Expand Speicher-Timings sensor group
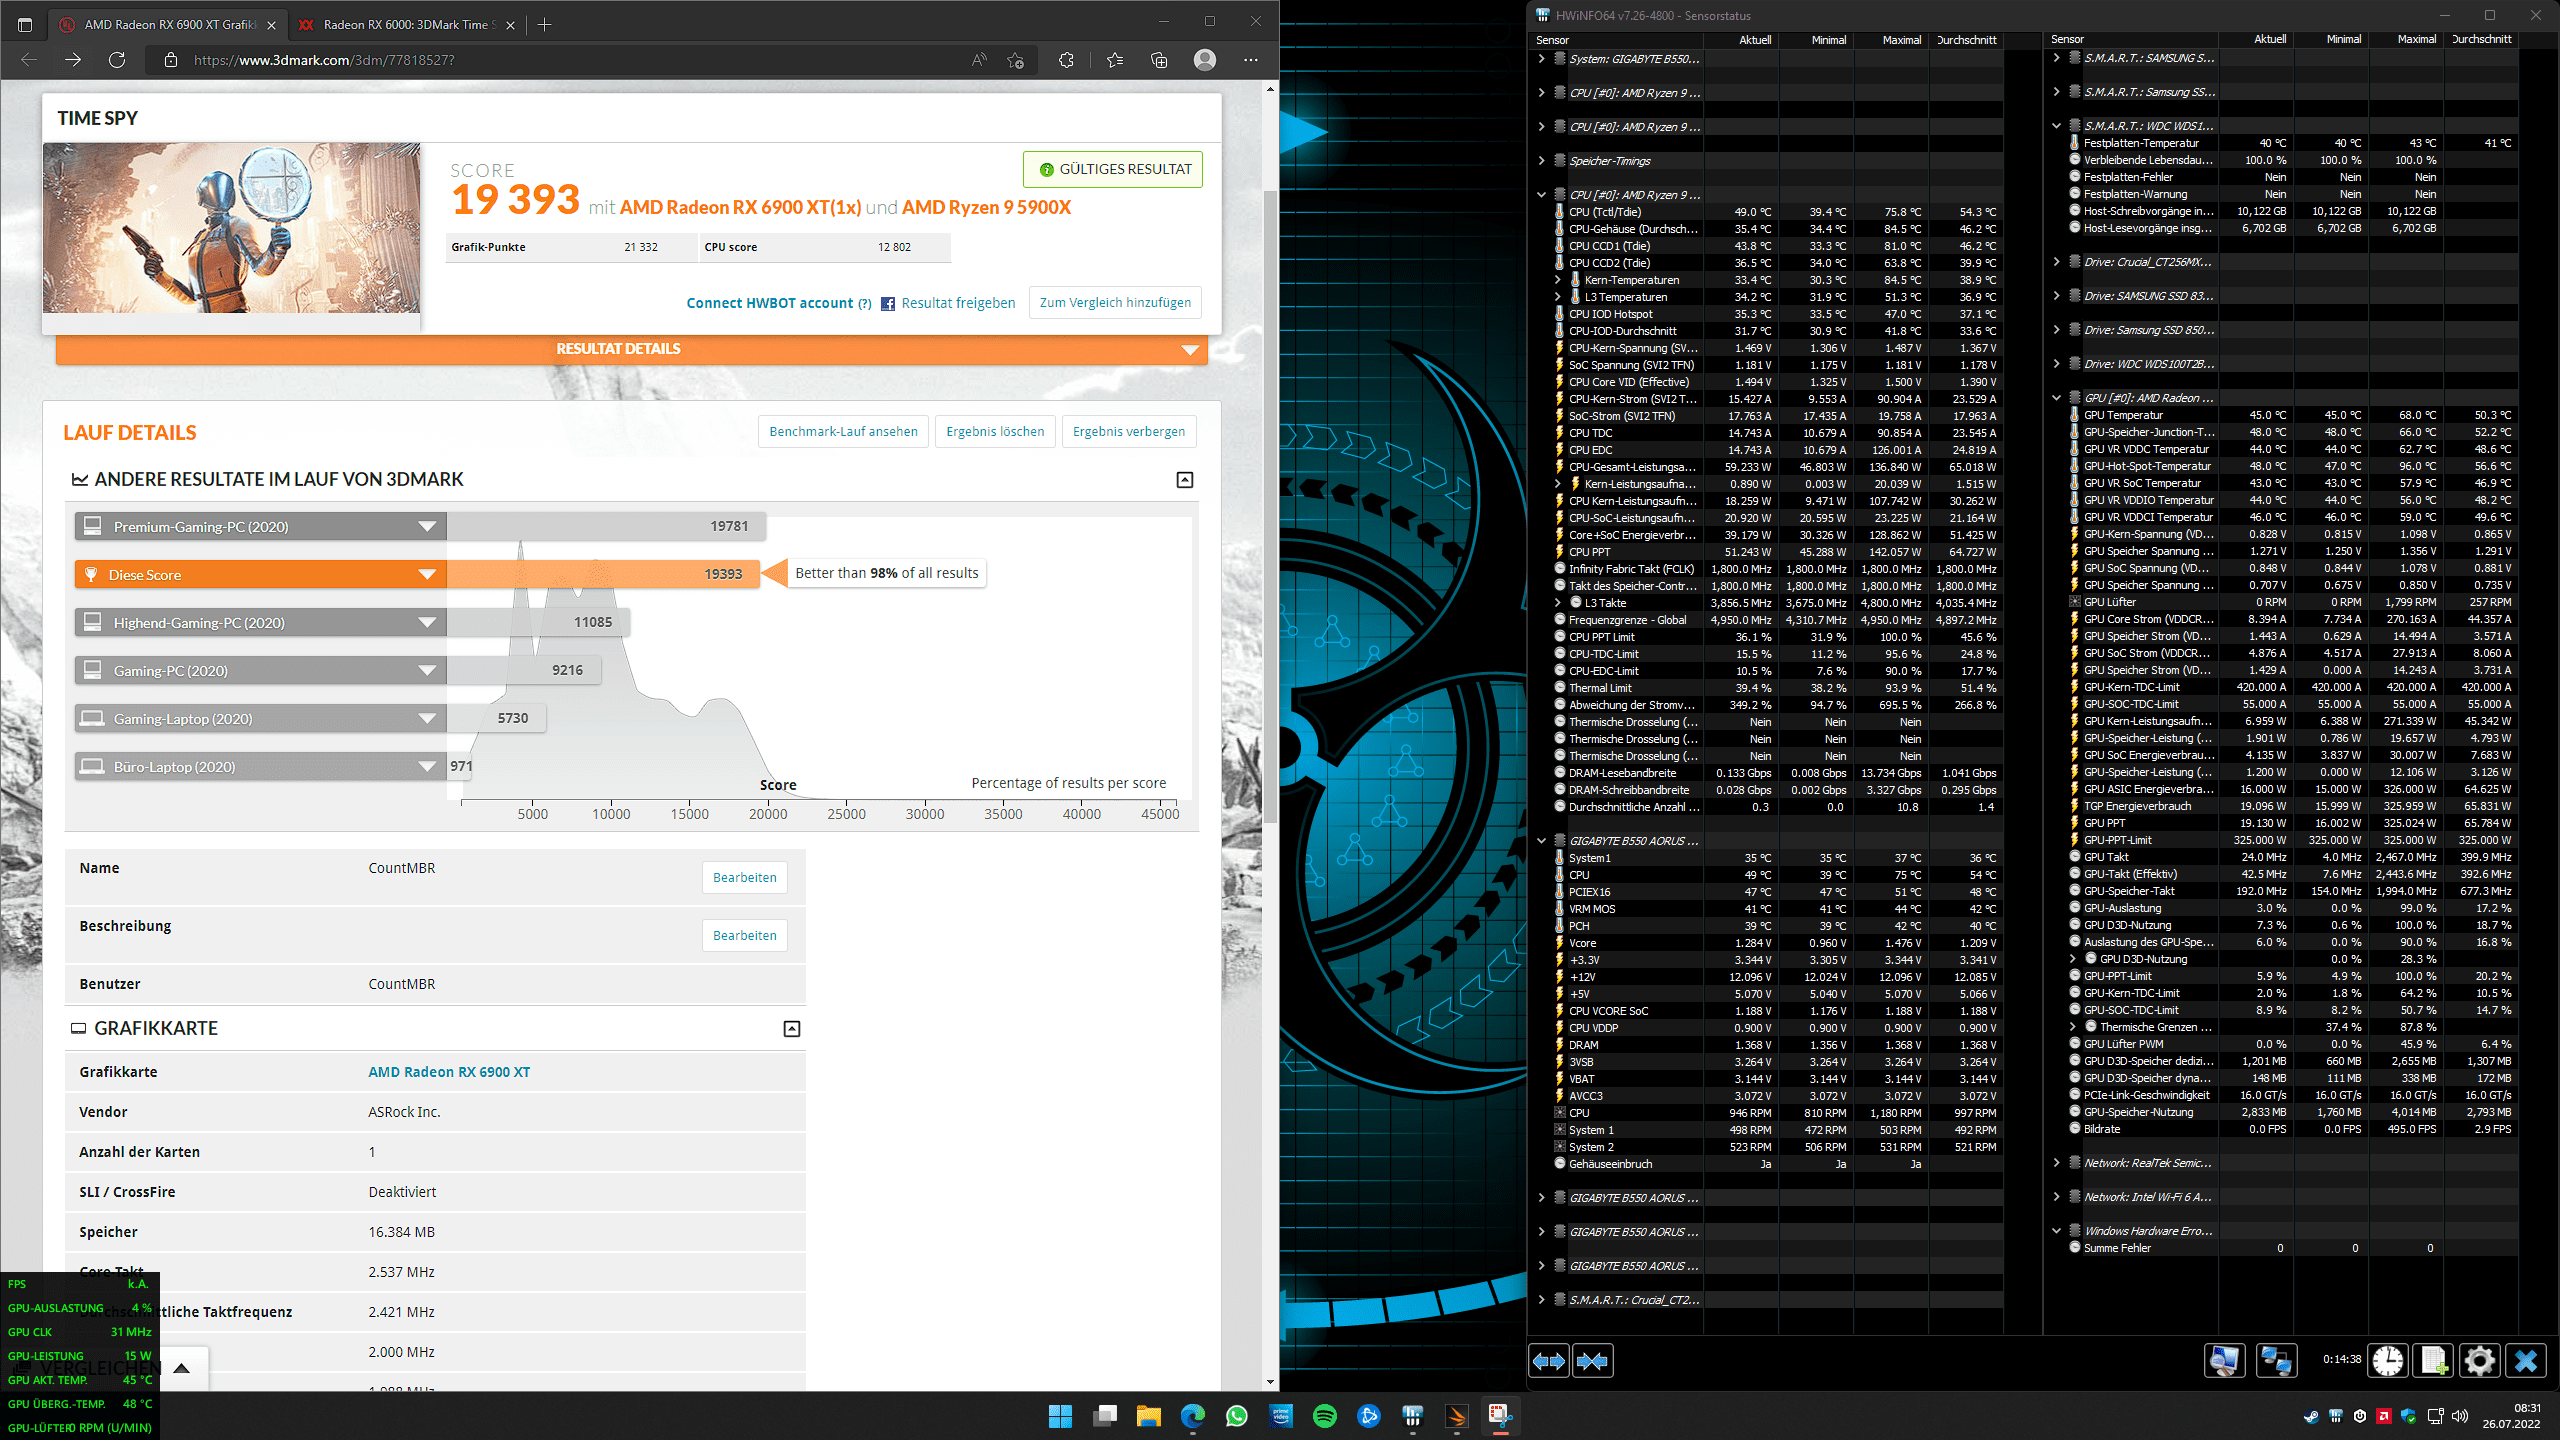The image size is (2560, 1440). [x=1542, y=161]
